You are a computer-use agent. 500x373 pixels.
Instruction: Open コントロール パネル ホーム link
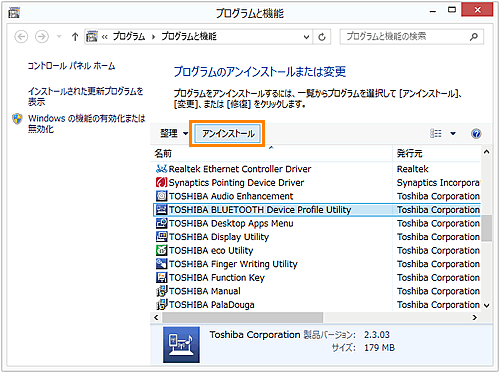click(71, 66)
